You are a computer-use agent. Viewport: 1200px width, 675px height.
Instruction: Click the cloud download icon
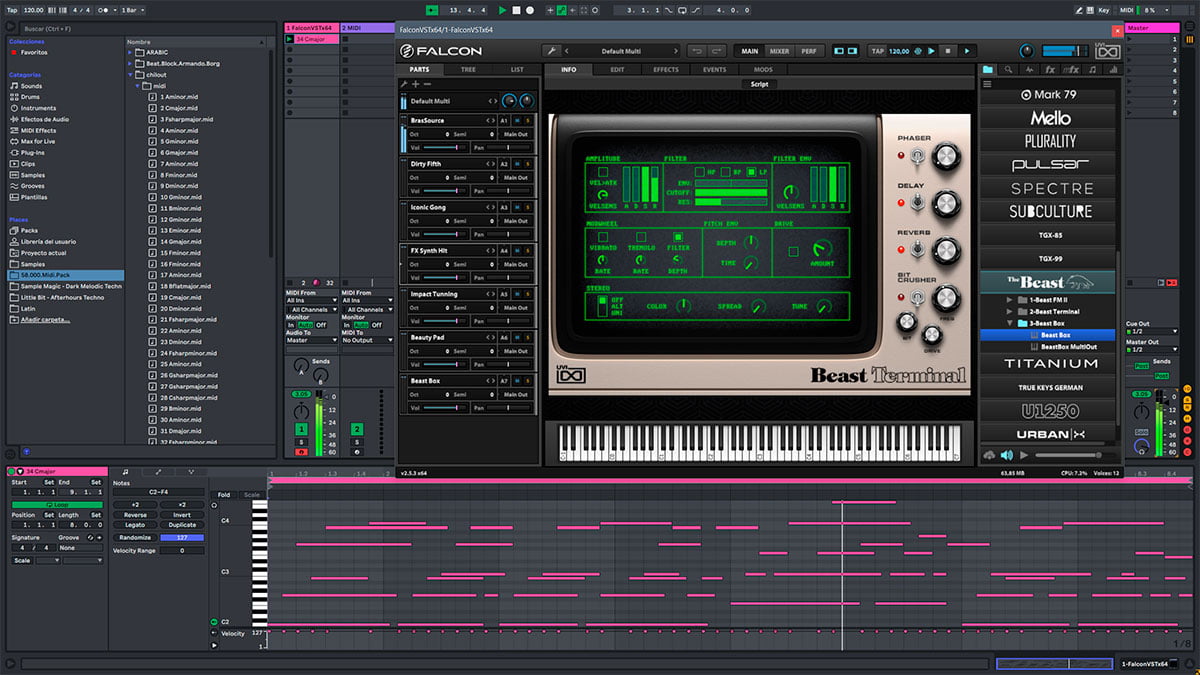(x=989, y=455)
